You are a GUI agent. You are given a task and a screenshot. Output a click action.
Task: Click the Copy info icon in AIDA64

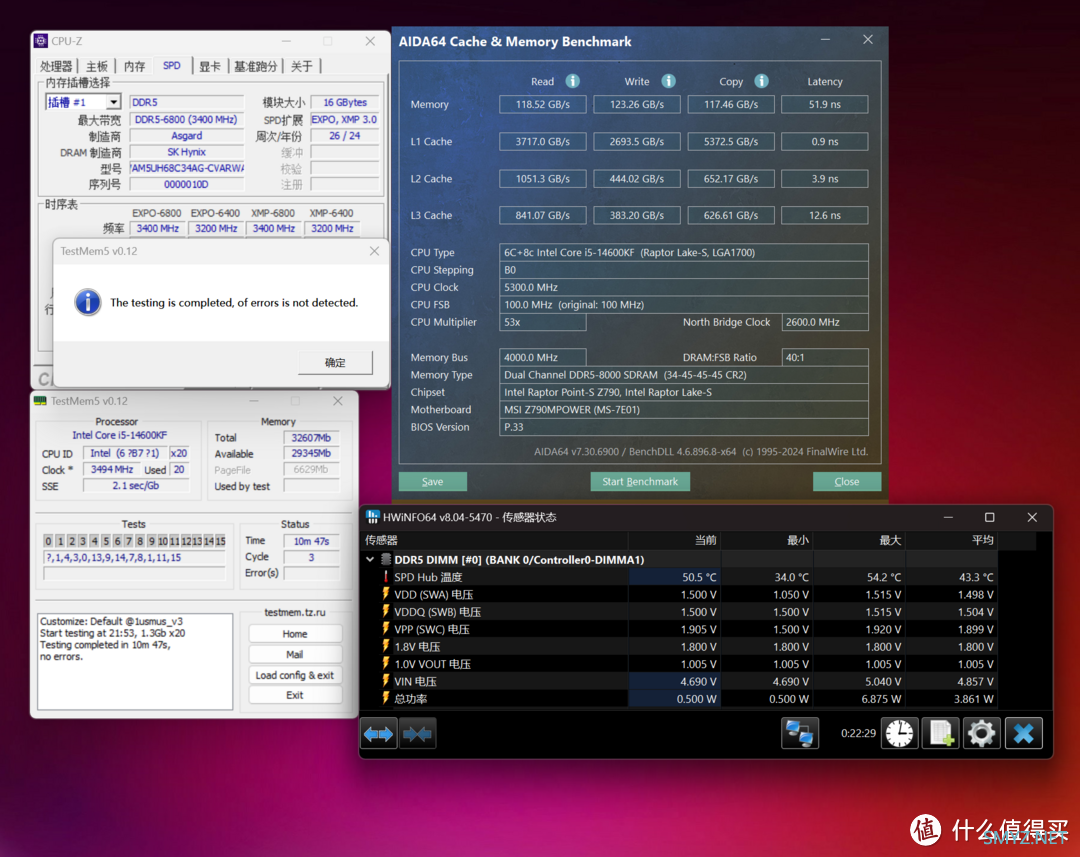pyautogui.click(x=761, y=81)
